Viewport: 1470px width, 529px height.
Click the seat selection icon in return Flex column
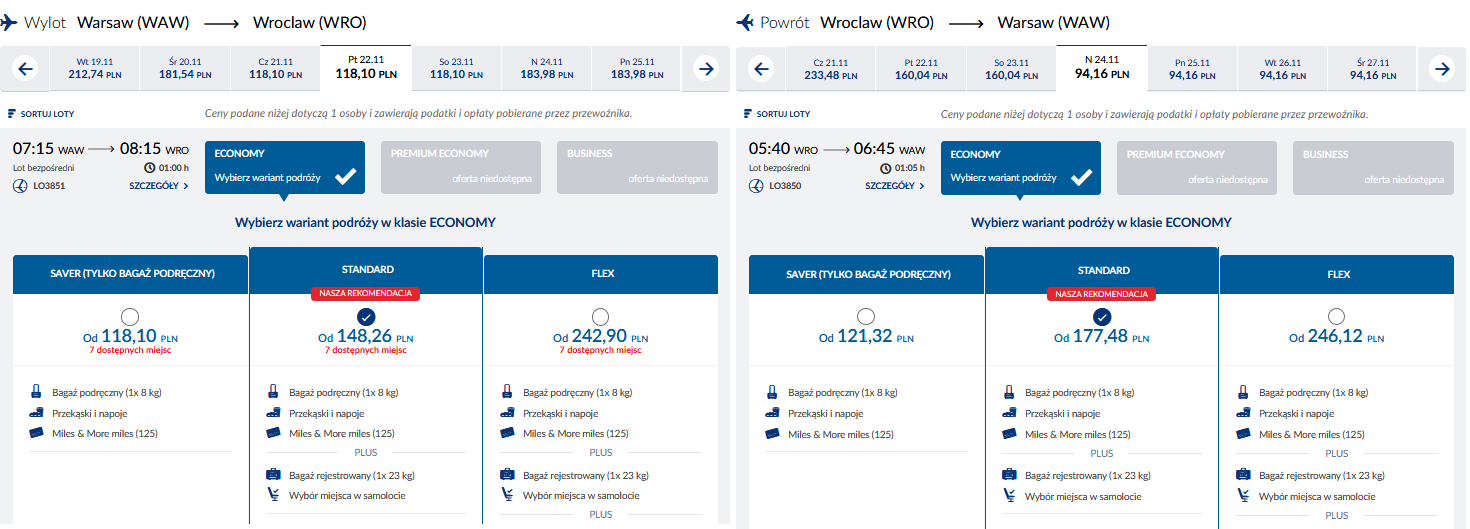pos(1243,496)
